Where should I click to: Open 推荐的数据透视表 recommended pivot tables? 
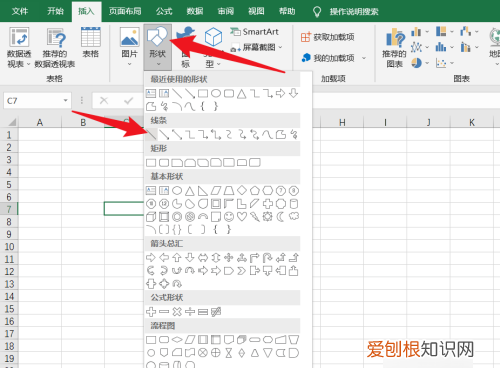[x=55, y=47]
